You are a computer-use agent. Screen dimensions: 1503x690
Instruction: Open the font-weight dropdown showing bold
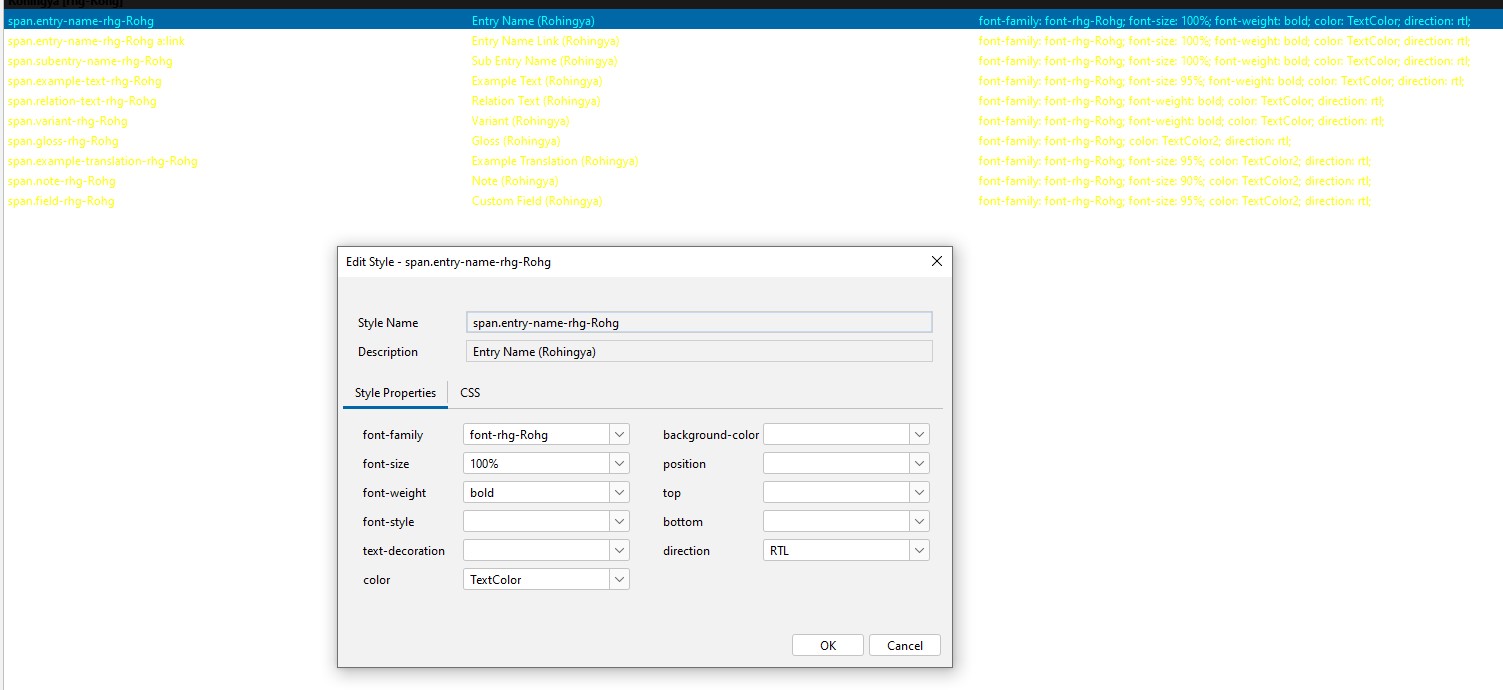pos(619,491)
